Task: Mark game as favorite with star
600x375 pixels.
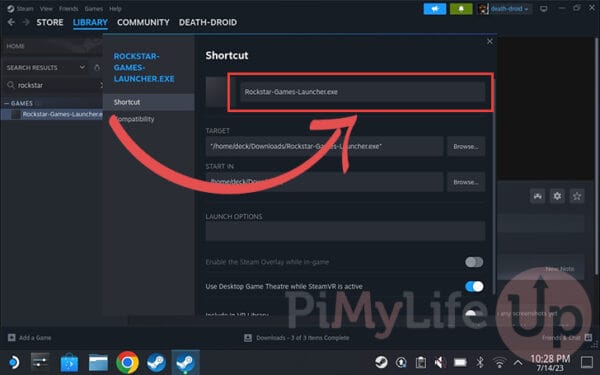Action: 577,196
